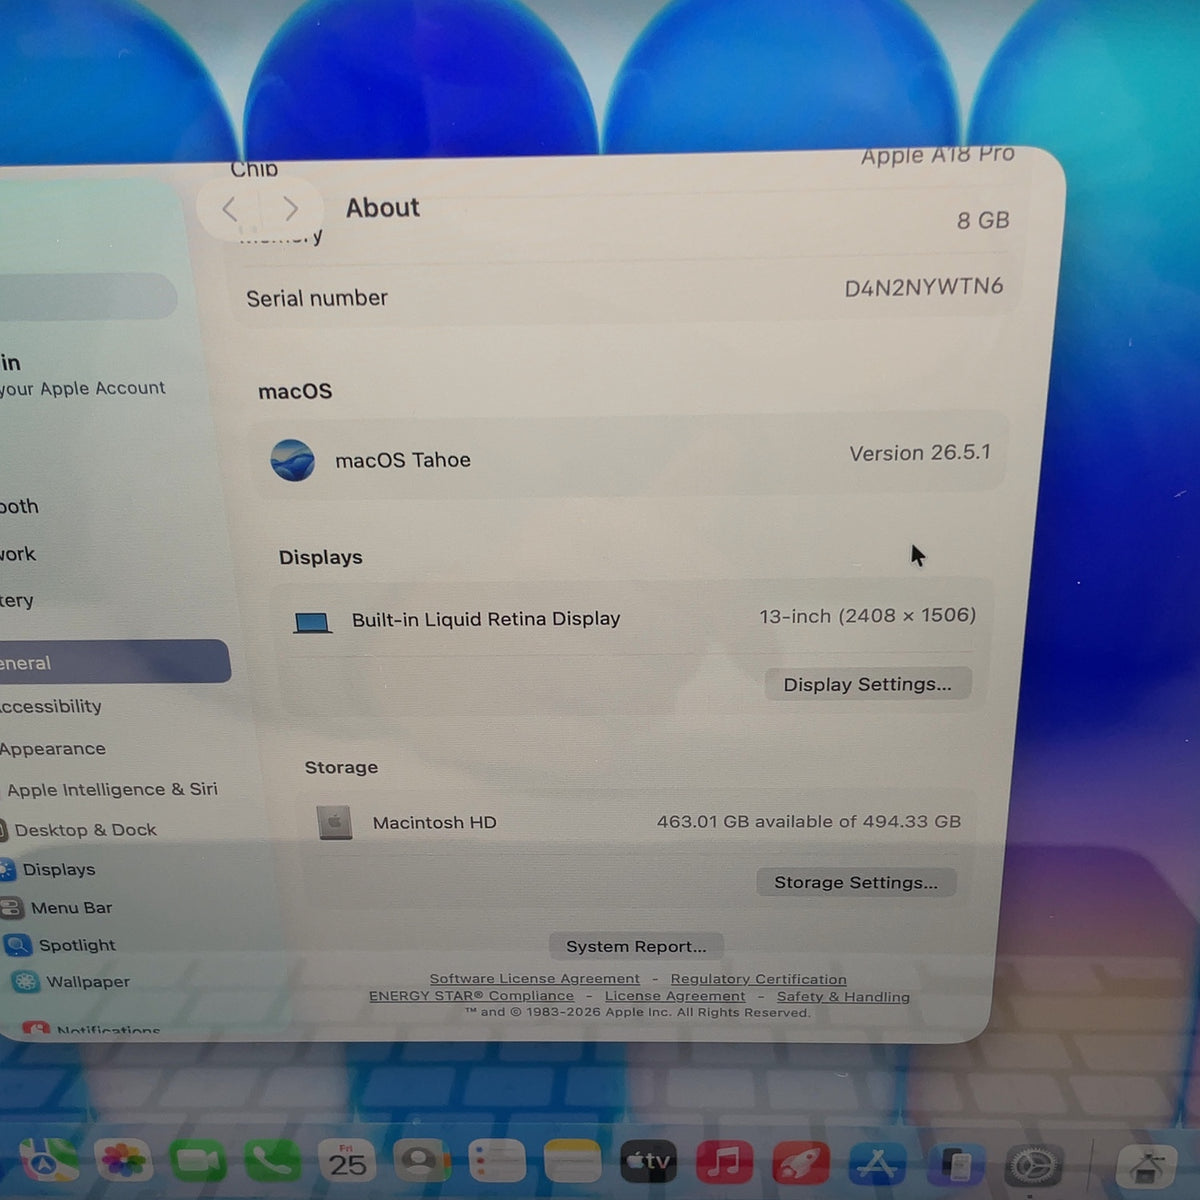Open Contacts from the Dock
Image resolution: width=1200 pixels, height=1200 pixels.
(422, 1162)
